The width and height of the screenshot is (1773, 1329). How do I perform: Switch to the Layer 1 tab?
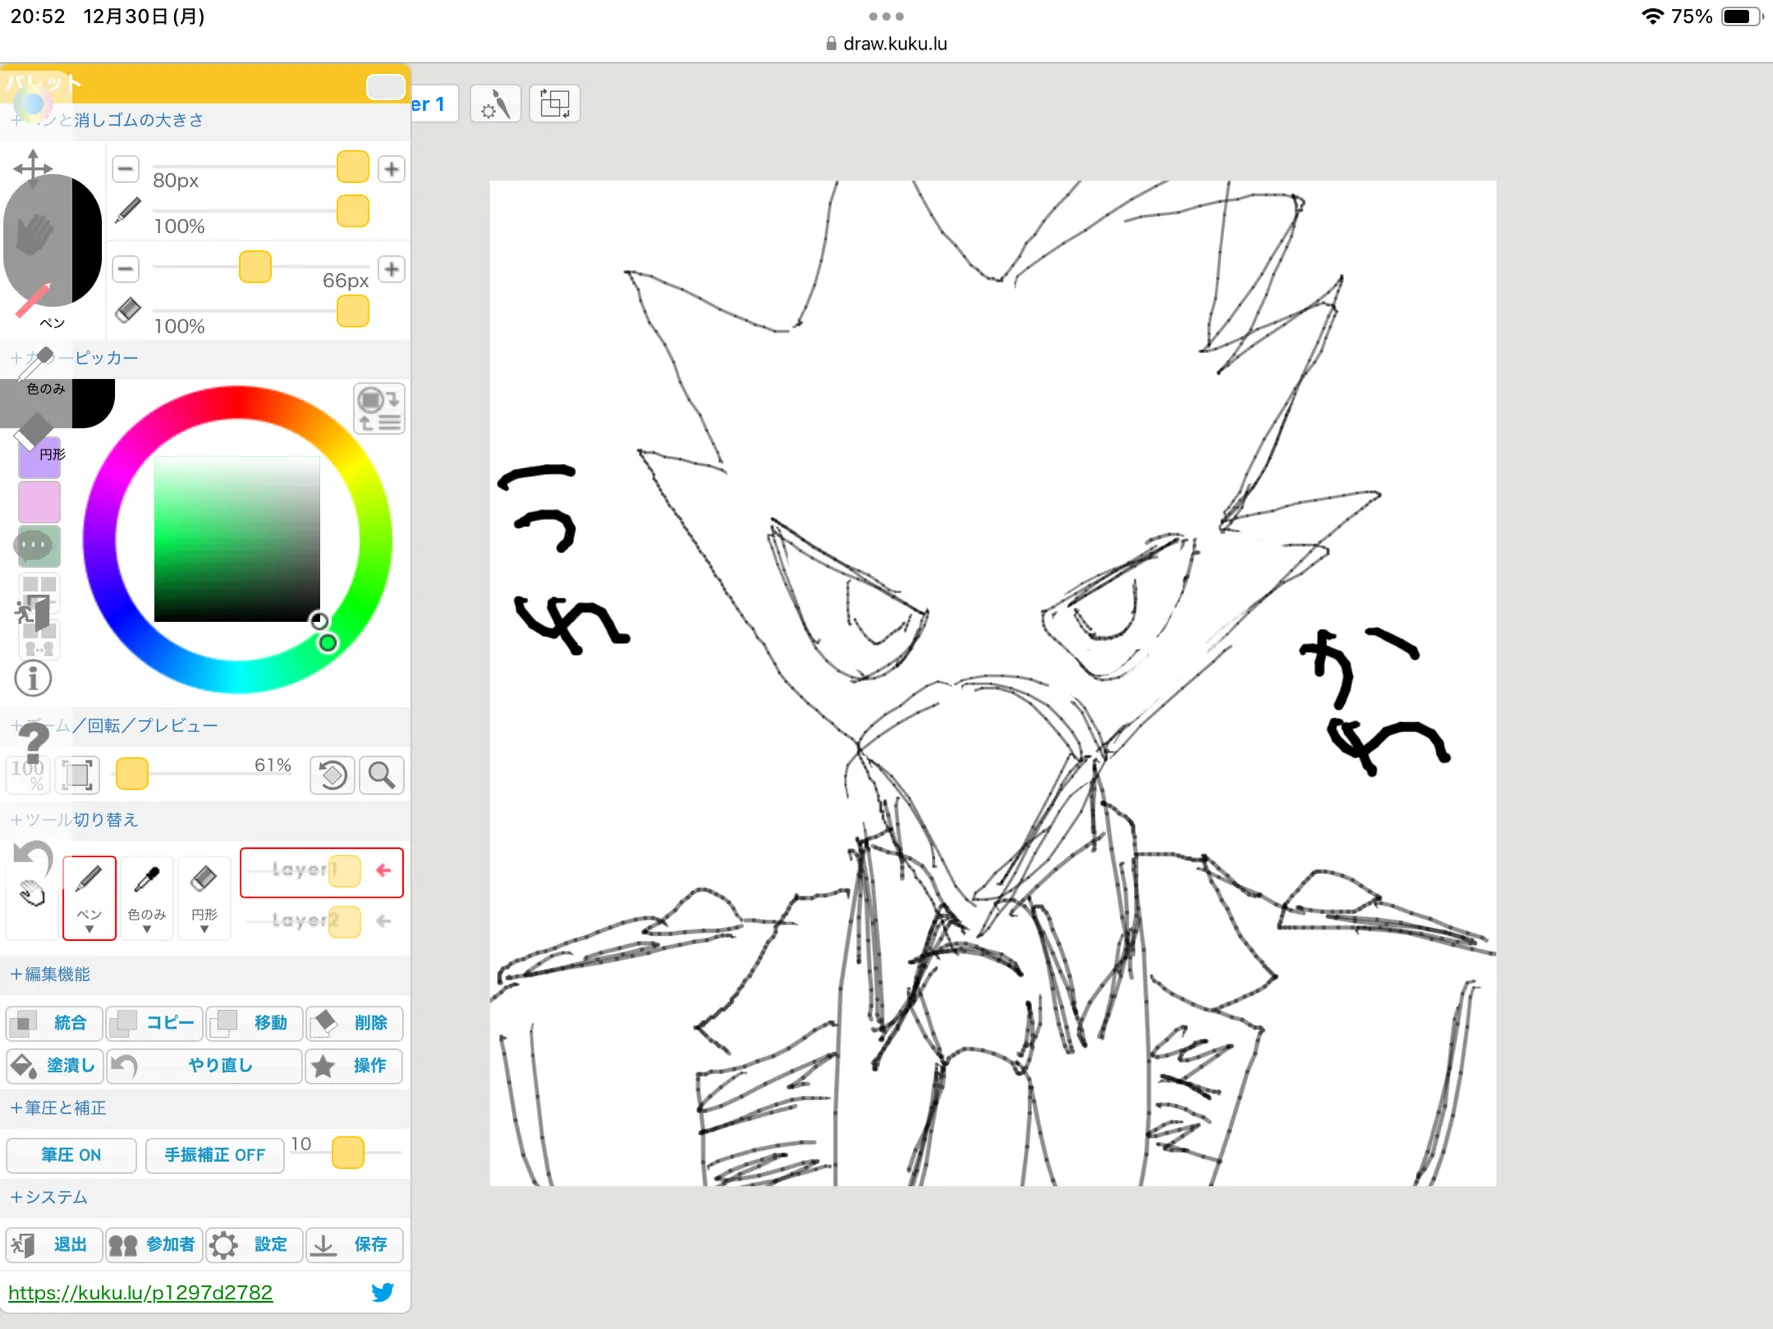(x=433, y=104)
